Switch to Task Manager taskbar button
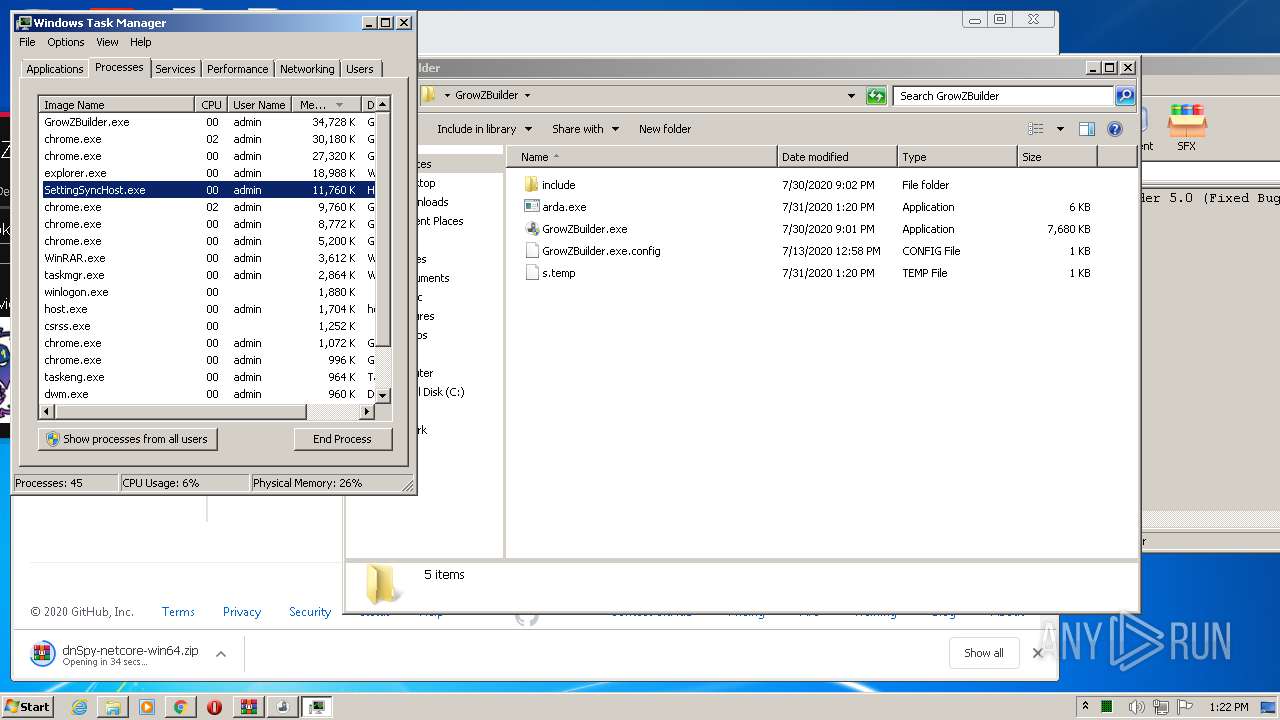 tap(316, 707)
